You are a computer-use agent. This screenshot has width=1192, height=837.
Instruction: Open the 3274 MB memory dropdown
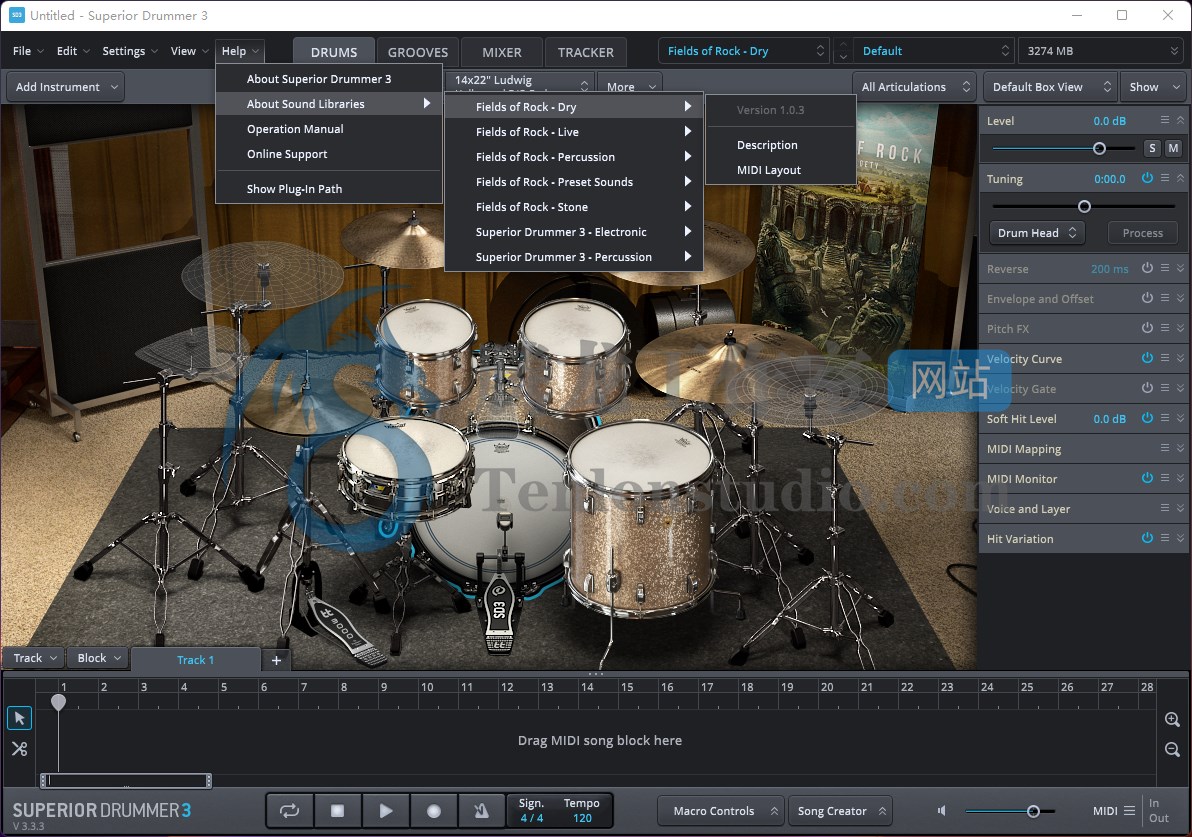[x=1101, y=51]
